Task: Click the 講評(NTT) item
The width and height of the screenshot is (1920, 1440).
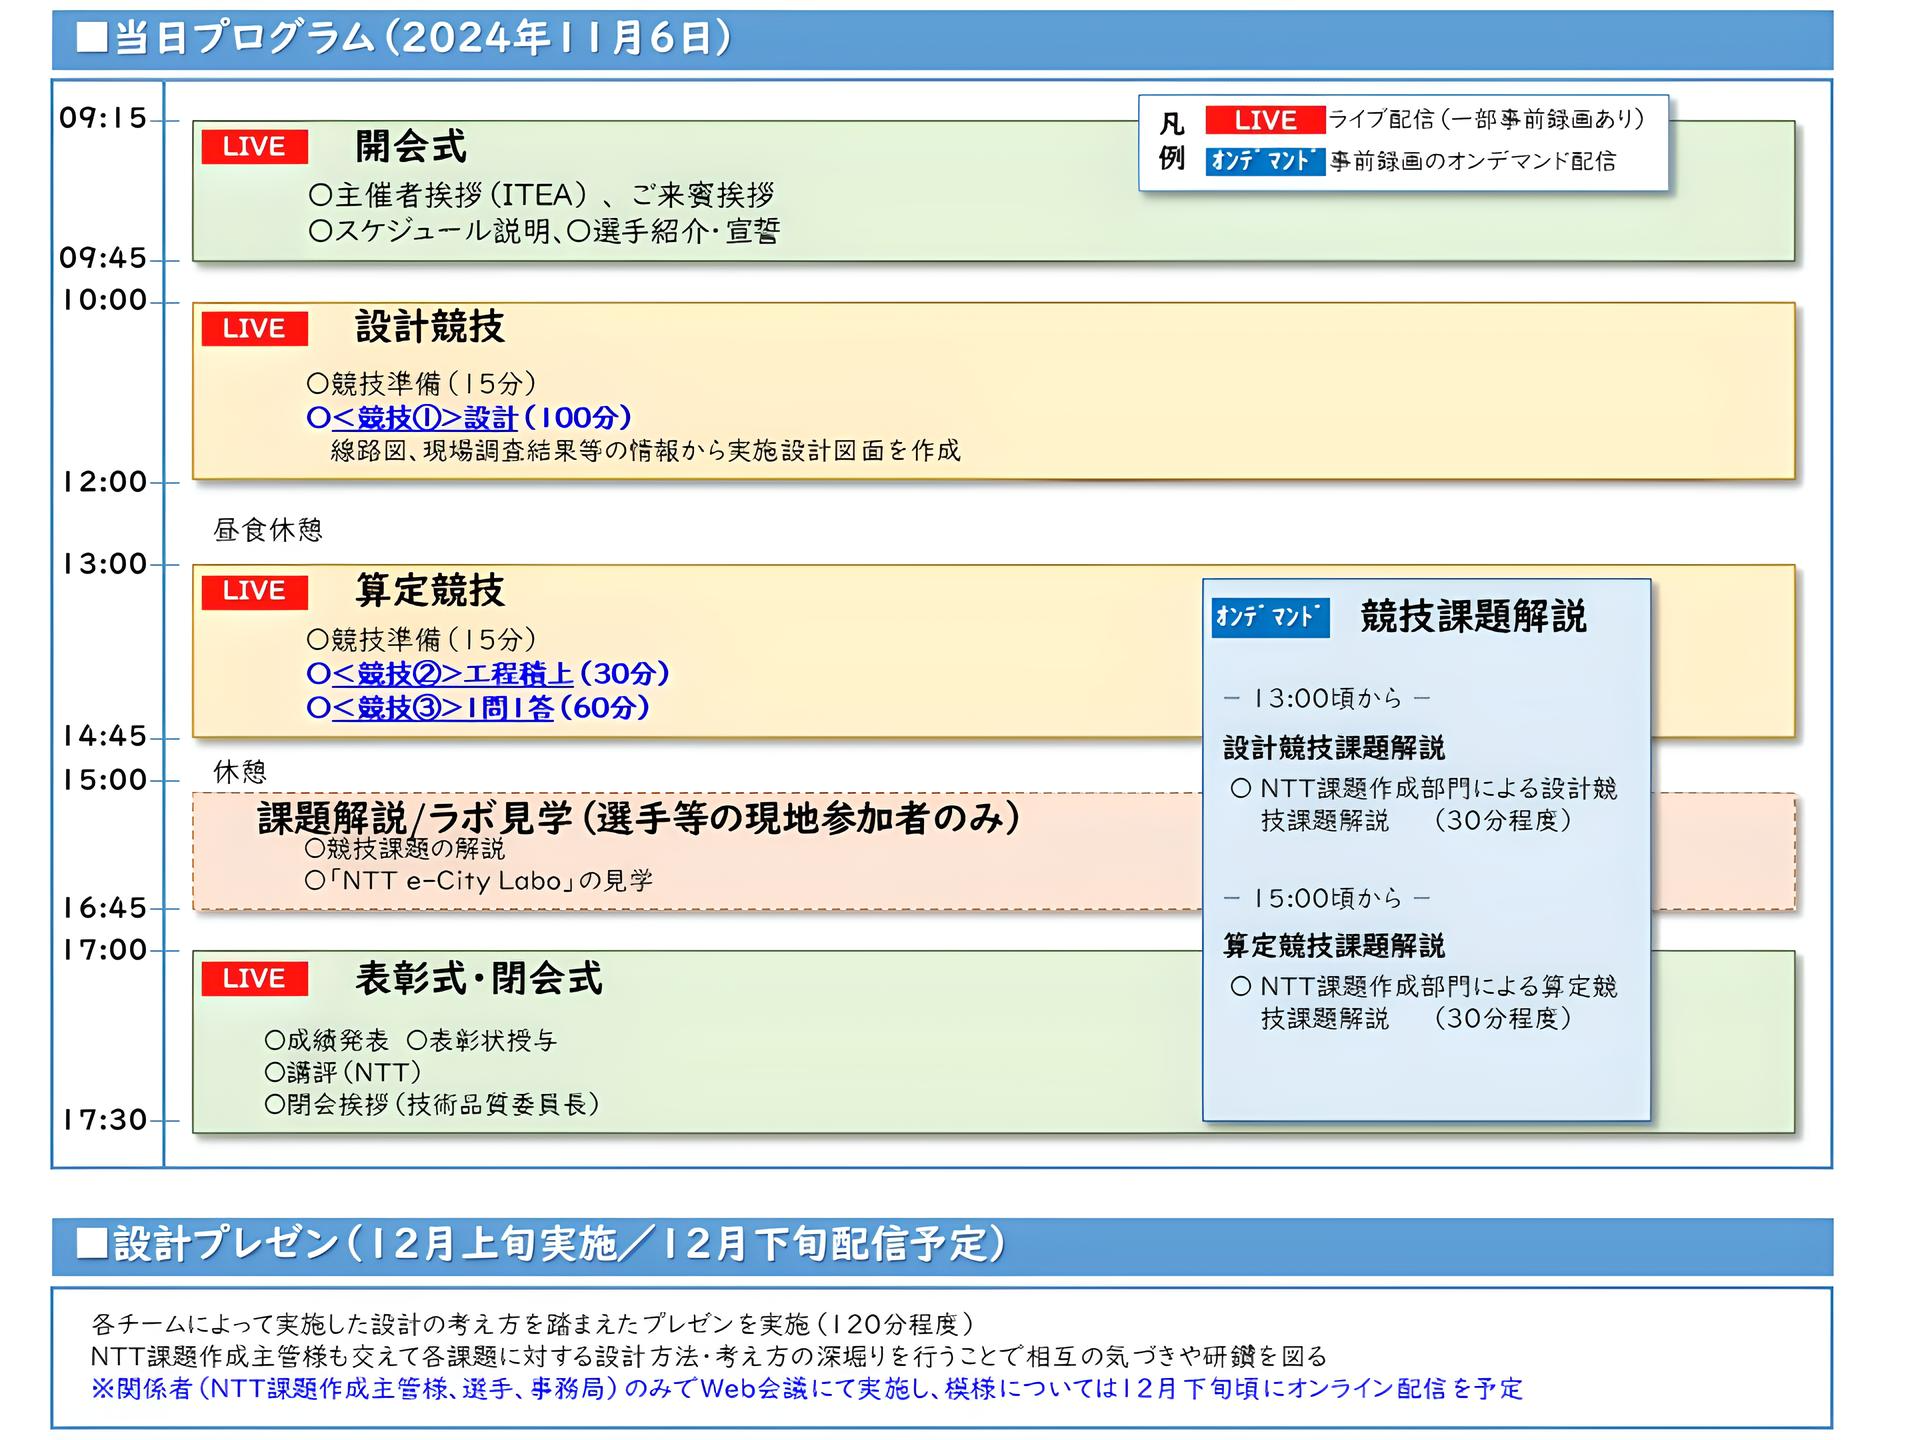Action: coord(343,1073)
